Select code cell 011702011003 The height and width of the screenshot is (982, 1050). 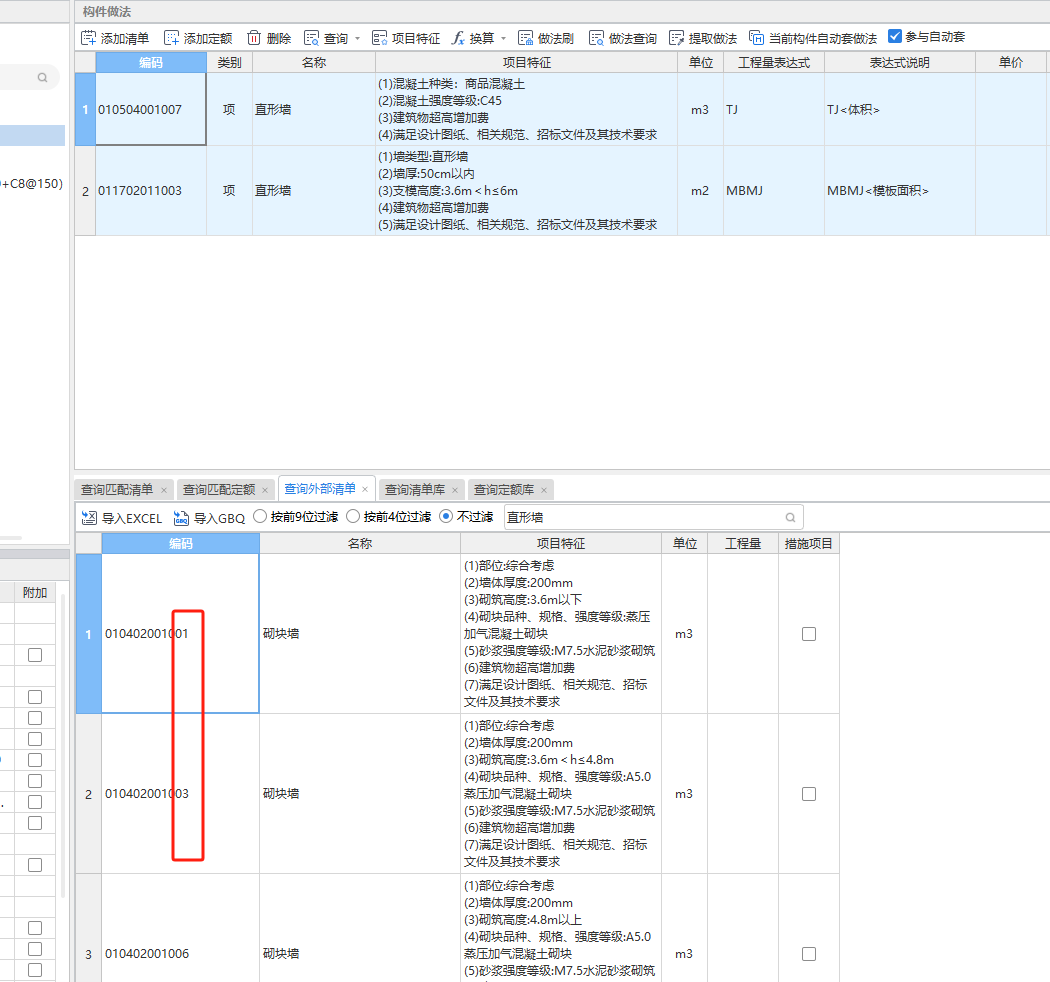click(151, 191)
